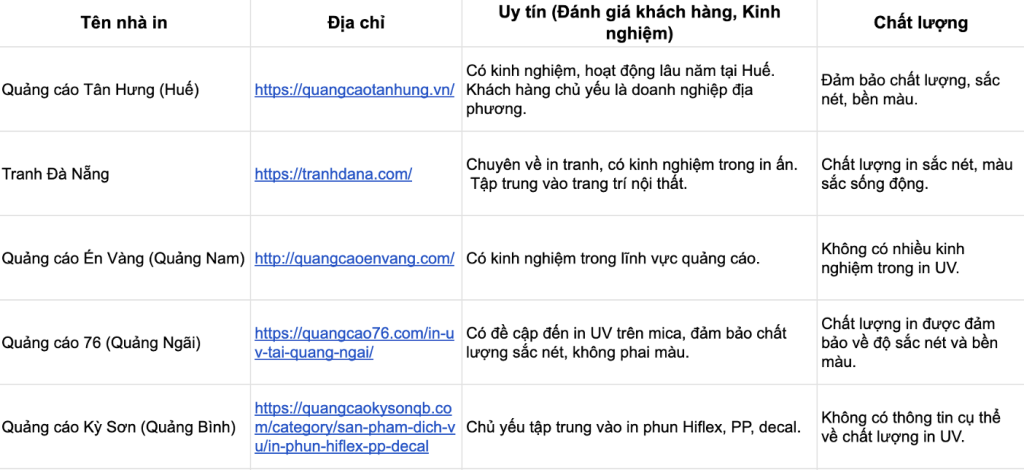The width and height of the screenshot is (1024, 470).
Task: Click the 'Chủ yếu tập trung vào in phun' cell
Action: 639,427
